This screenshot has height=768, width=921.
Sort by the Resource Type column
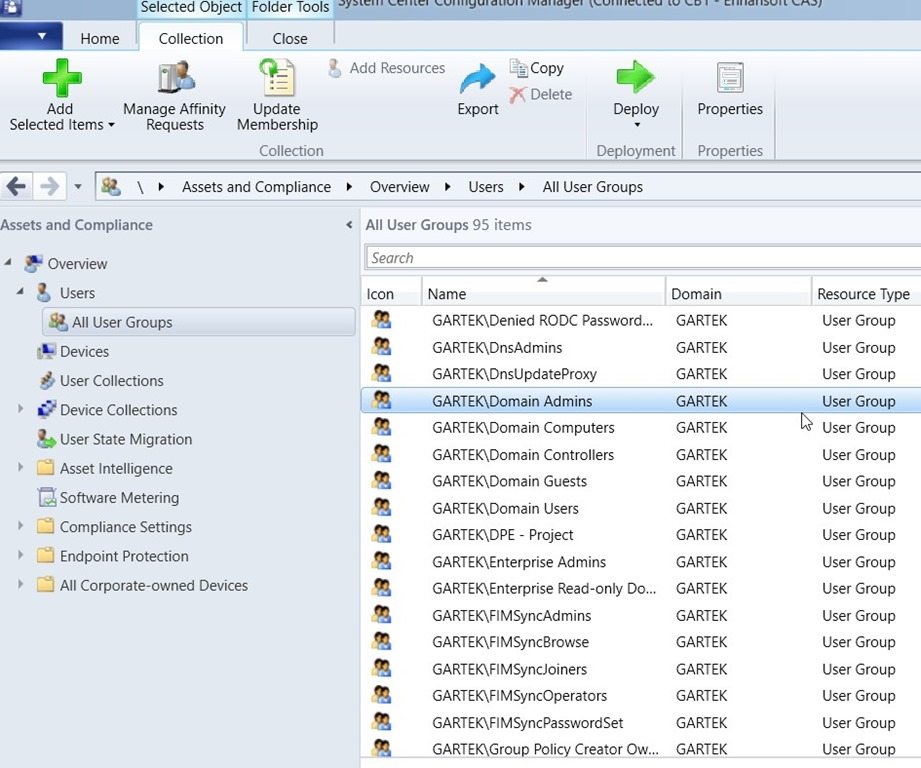point(866,292)
